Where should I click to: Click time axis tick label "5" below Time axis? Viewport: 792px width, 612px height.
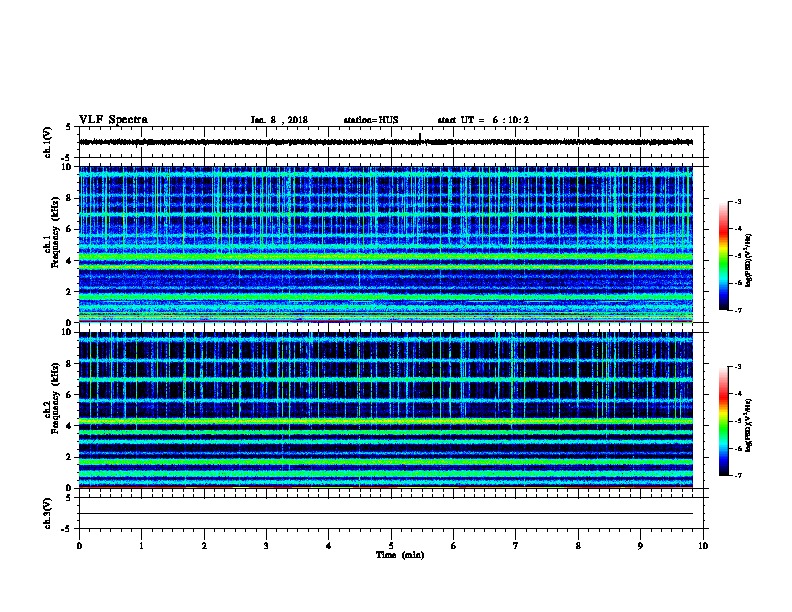(391, 546)
